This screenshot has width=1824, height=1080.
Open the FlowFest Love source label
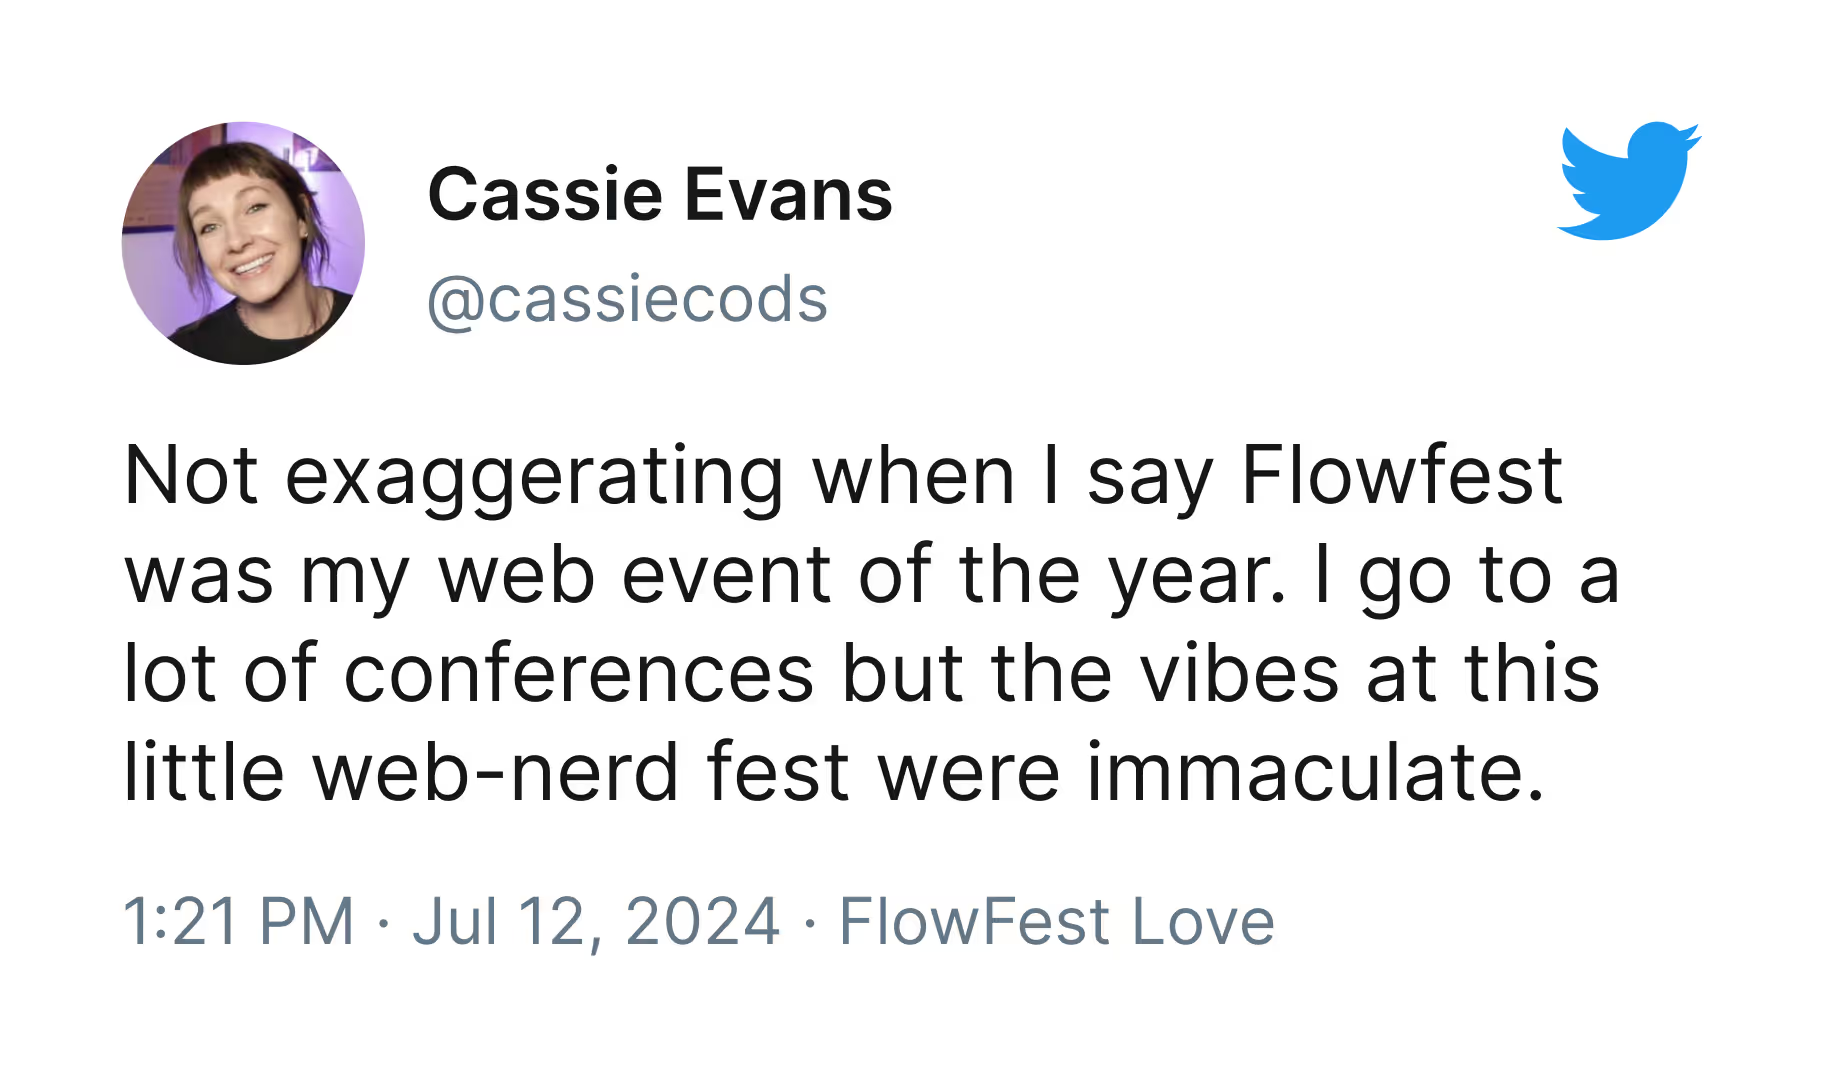tap(1057, 921)
